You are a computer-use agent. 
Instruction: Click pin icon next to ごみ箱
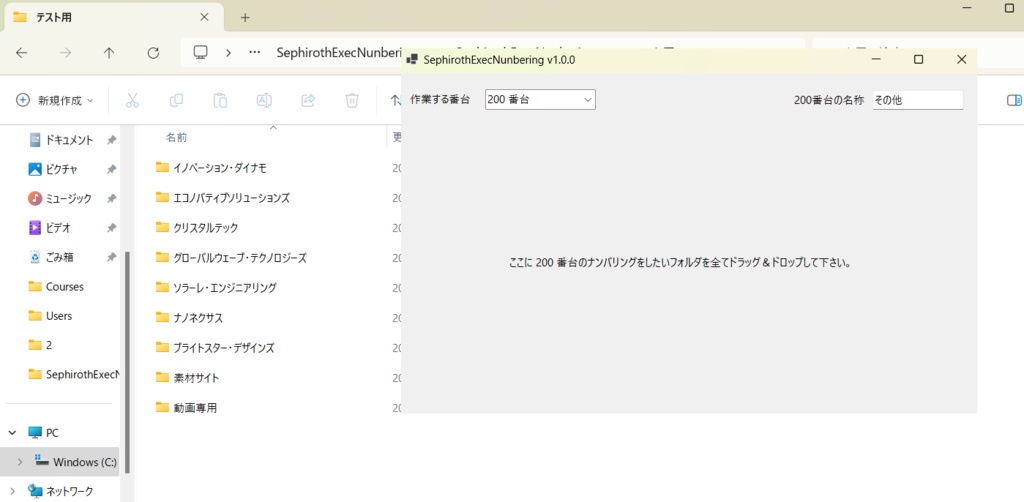(112, 257)
